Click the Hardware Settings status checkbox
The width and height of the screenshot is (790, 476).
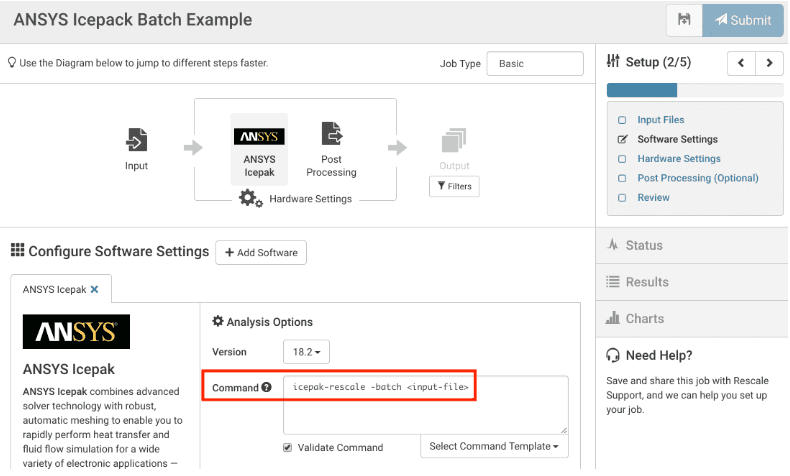(622, 159)
